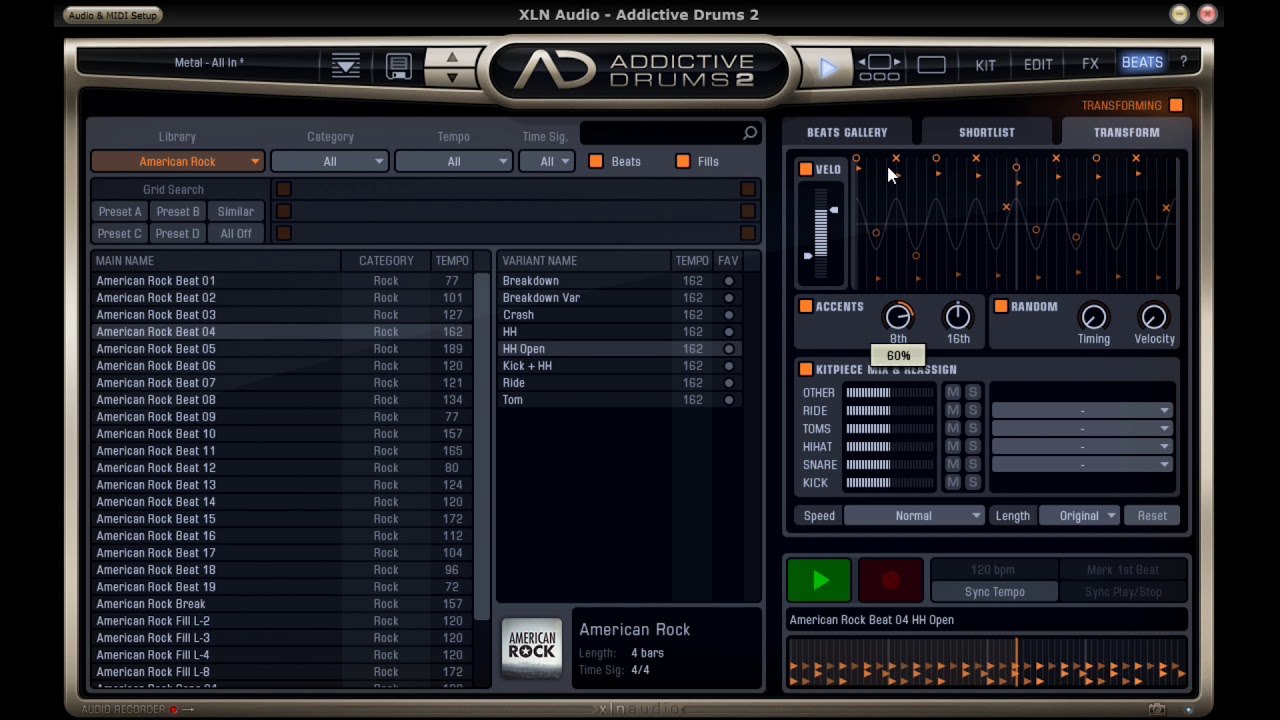Screen dimensions: 1280x720
Task: Open the BEATS GALLERY tab
Action: (847, 132)
